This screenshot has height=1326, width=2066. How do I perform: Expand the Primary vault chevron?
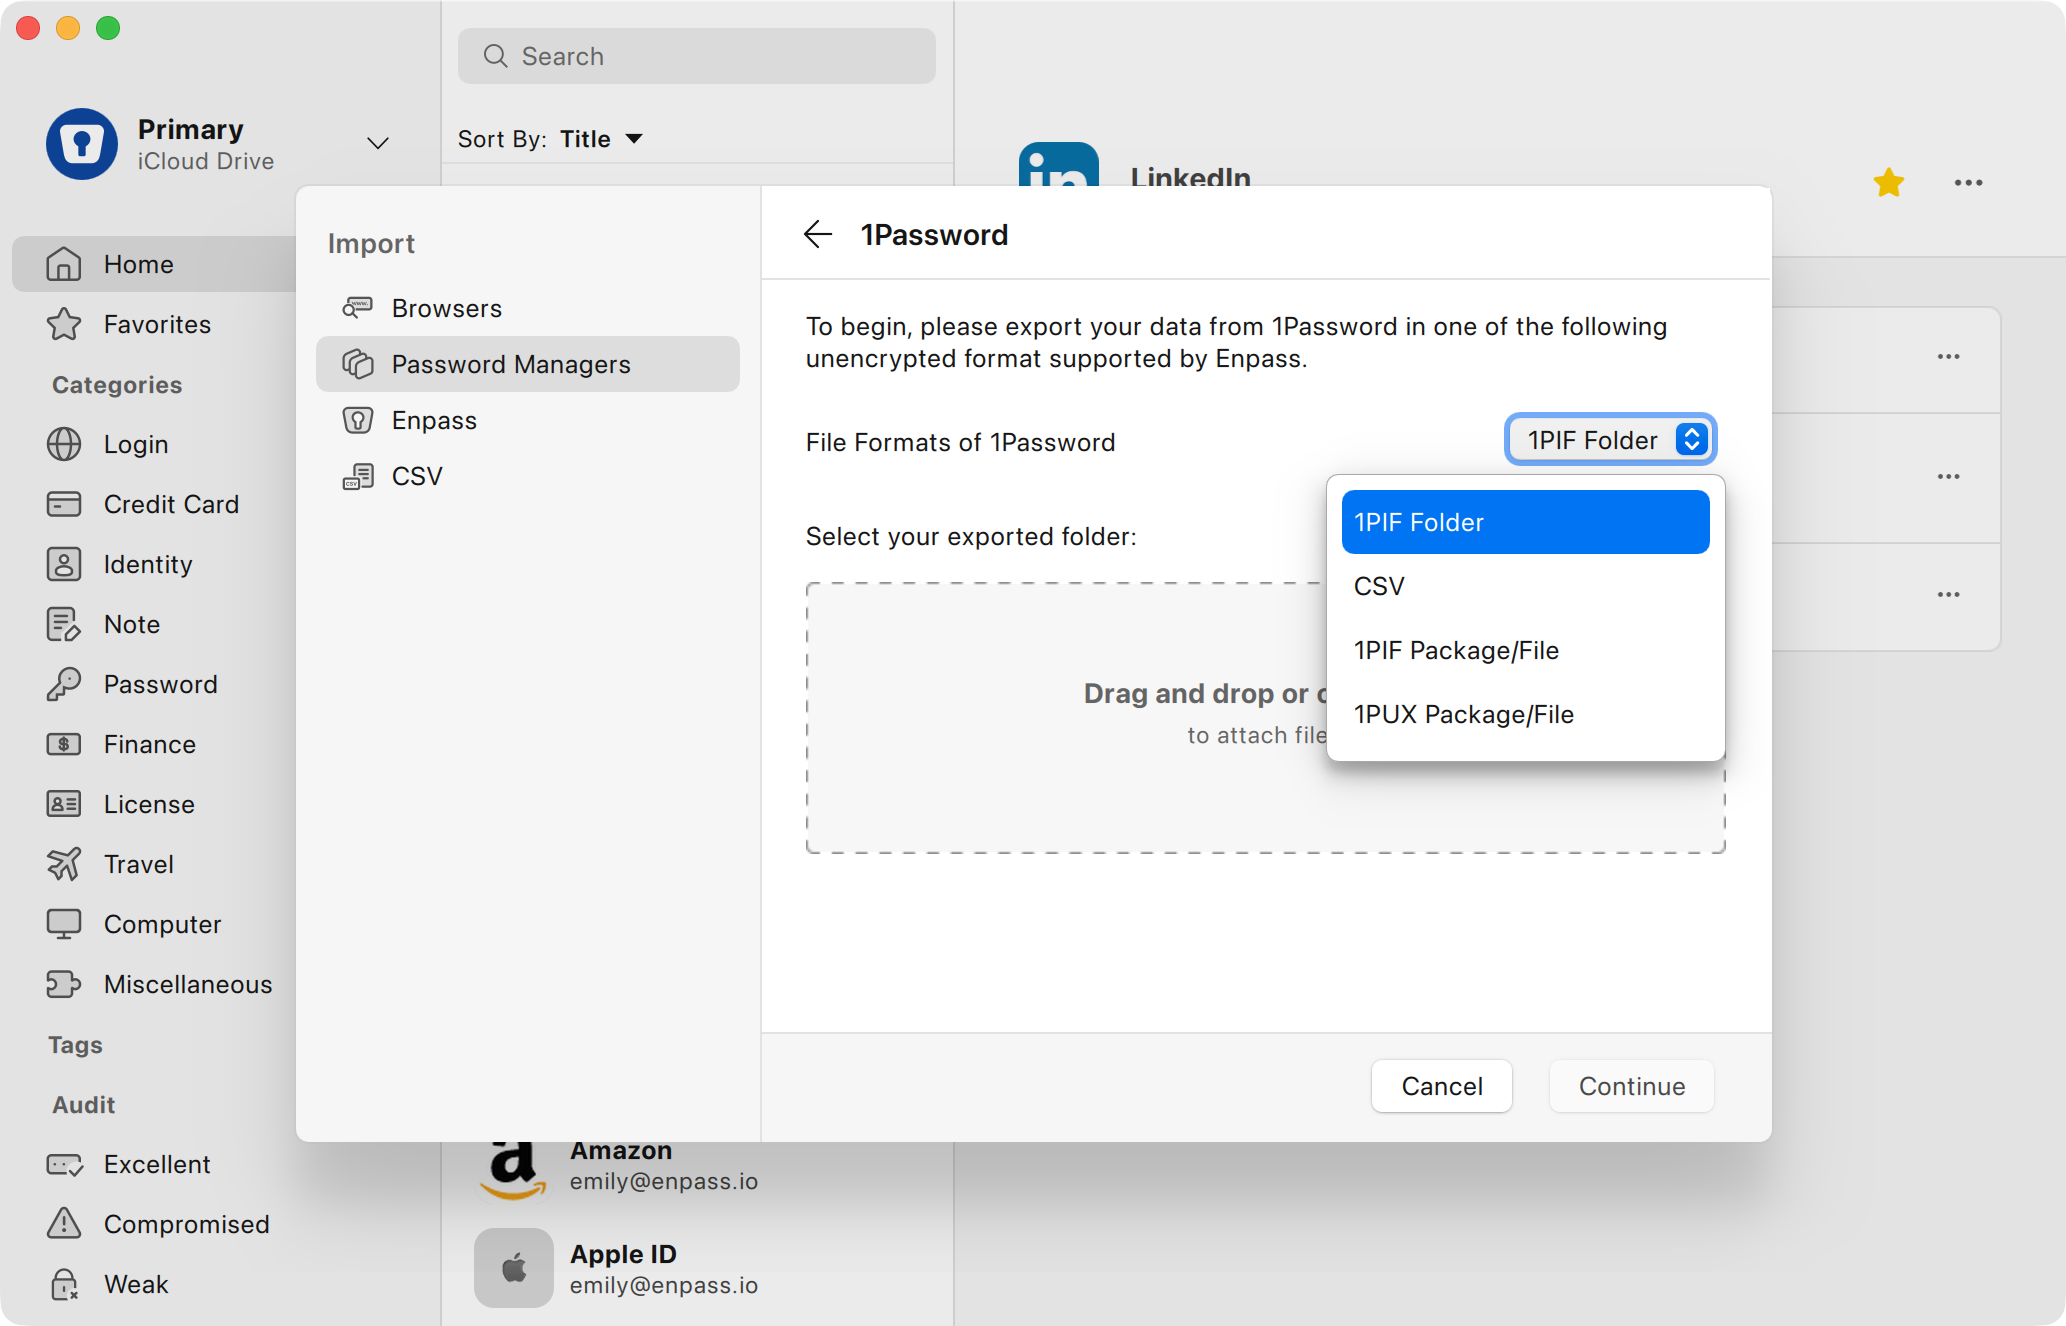coord(378,143)
